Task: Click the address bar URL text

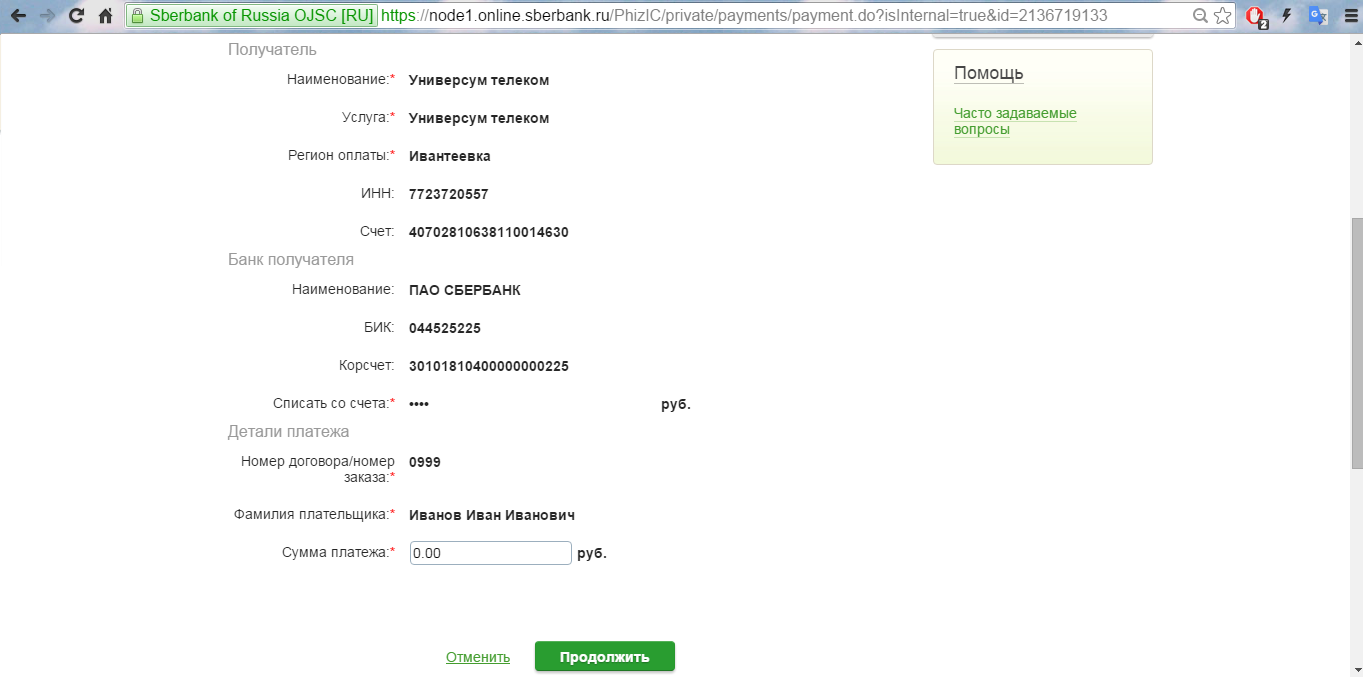Action: [744, 16]
